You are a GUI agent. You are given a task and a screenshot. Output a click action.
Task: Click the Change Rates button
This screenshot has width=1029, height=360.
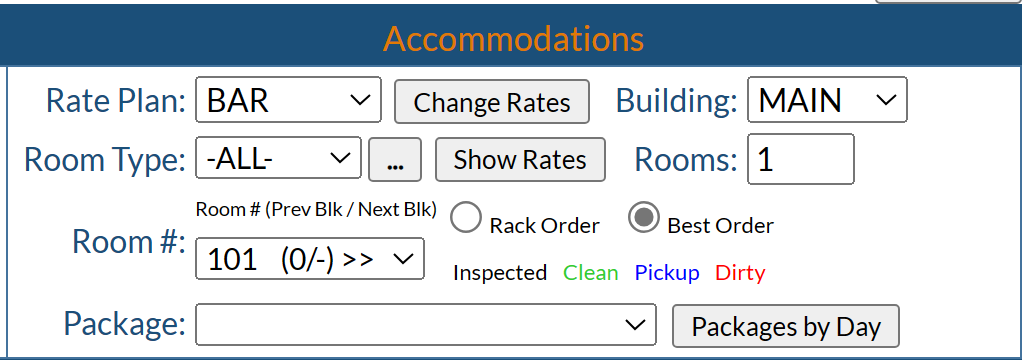click(x=492, y=102)
